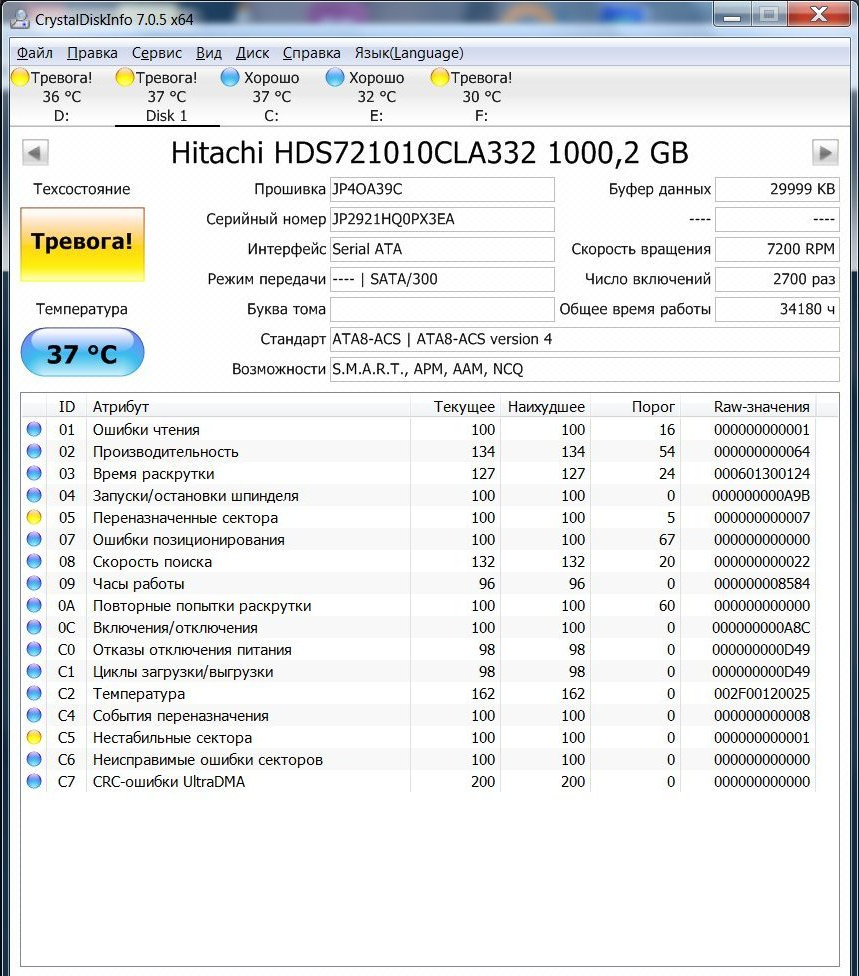The image size is (859, 976).
Task: Click the Raw-значения column header
Action: click(x=748, y=406)
